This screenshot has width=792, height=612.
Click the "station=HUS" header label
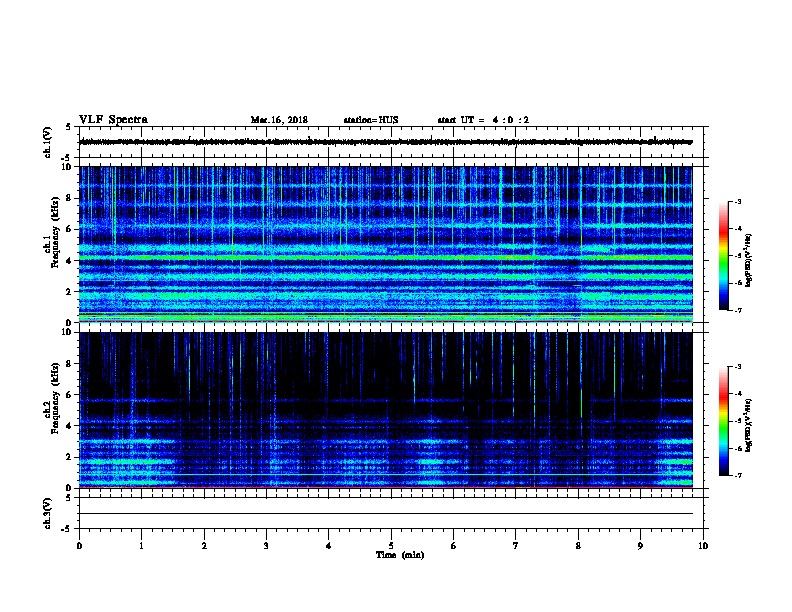pyautogui.click(x=371, y=120)
